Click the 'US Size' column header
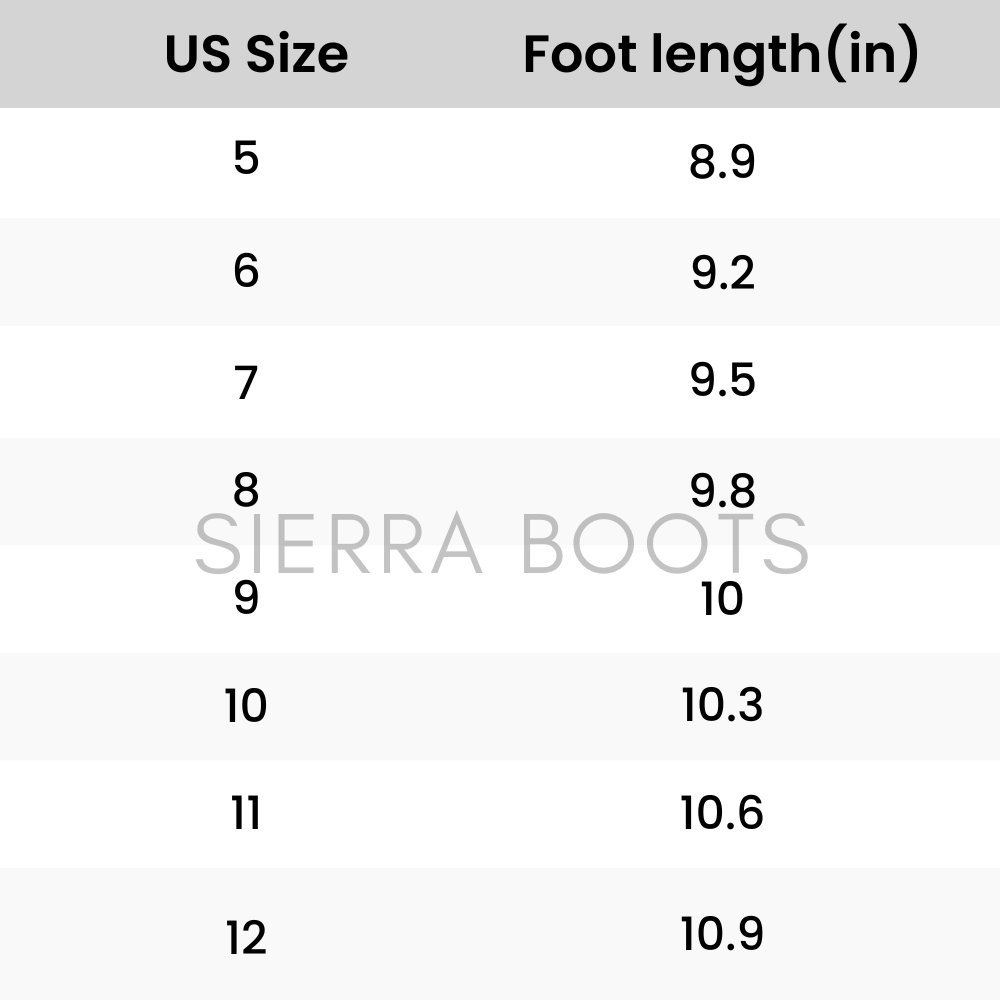 256,54
